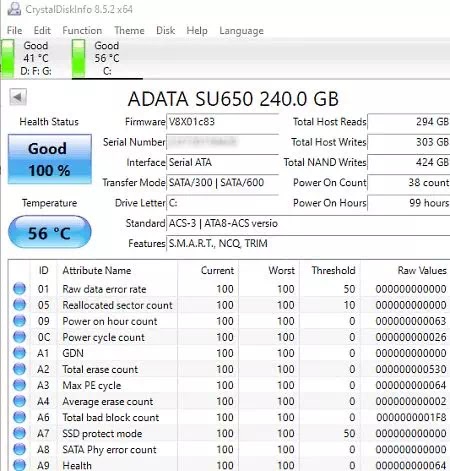Screen dimensions: 450x471
Task: Click threshold value 10 for Reallocated sector count
Action: [350, 305]
